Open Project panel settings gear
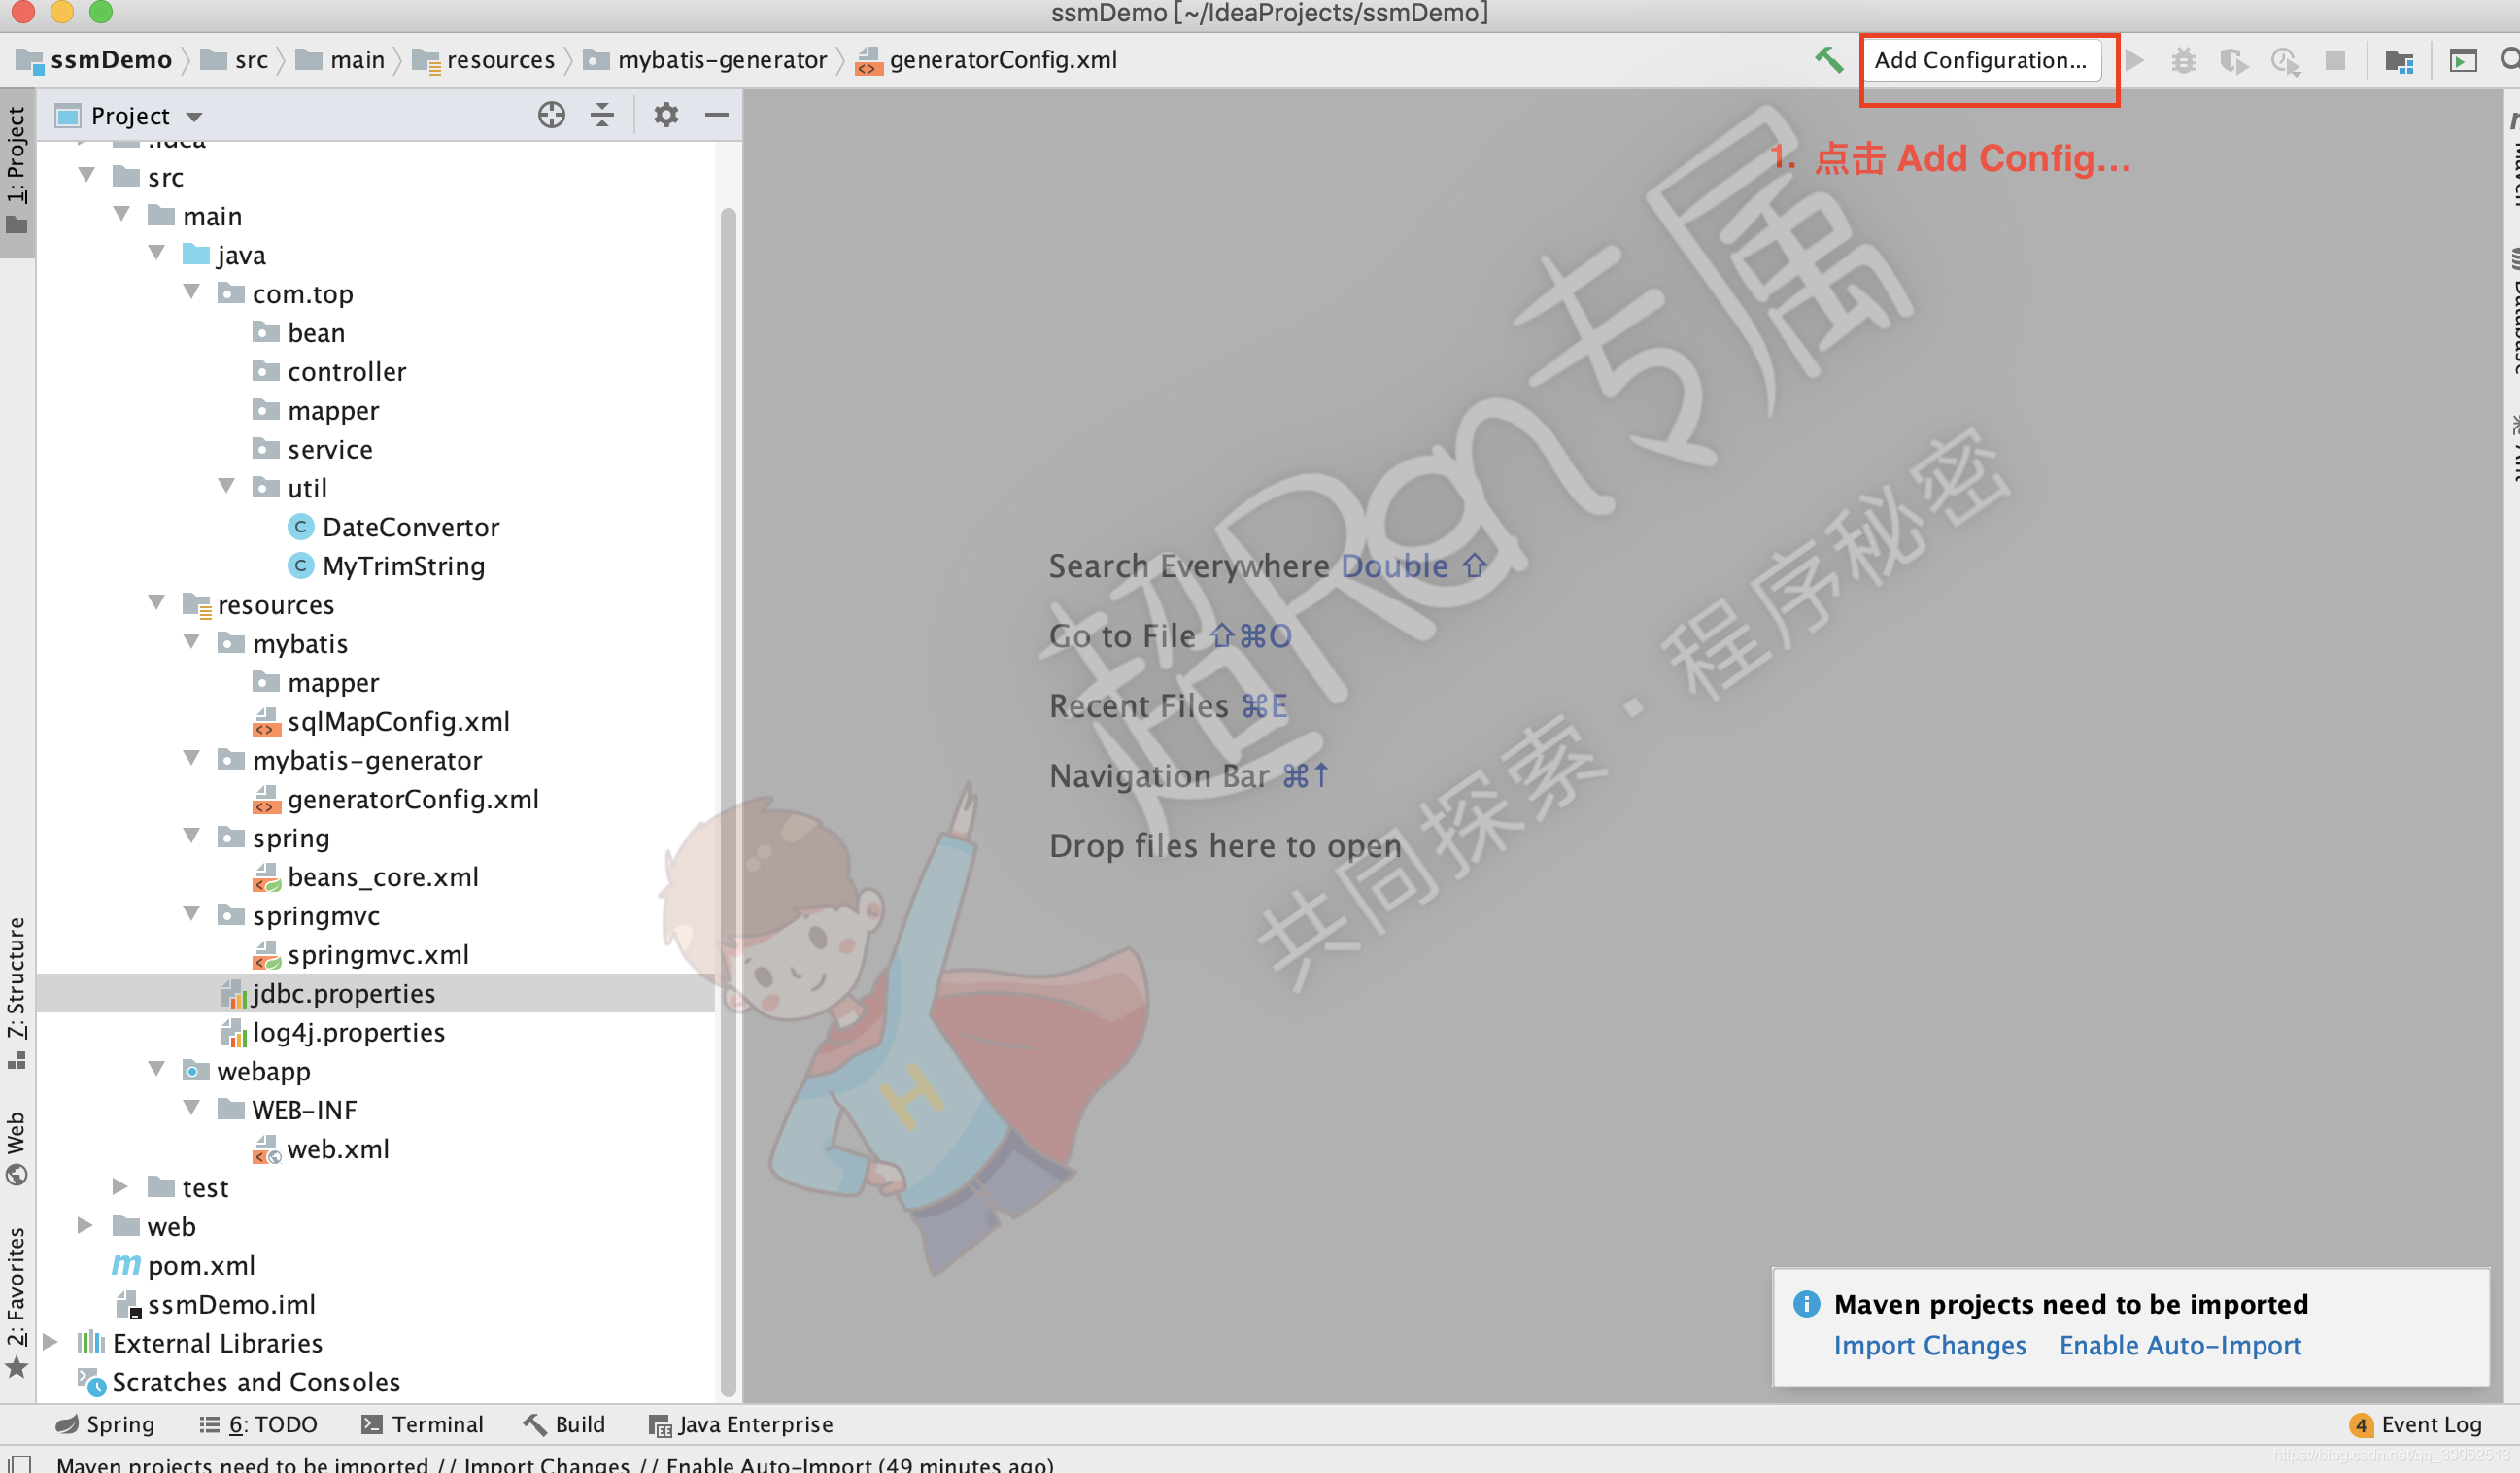 pos(666,115)
